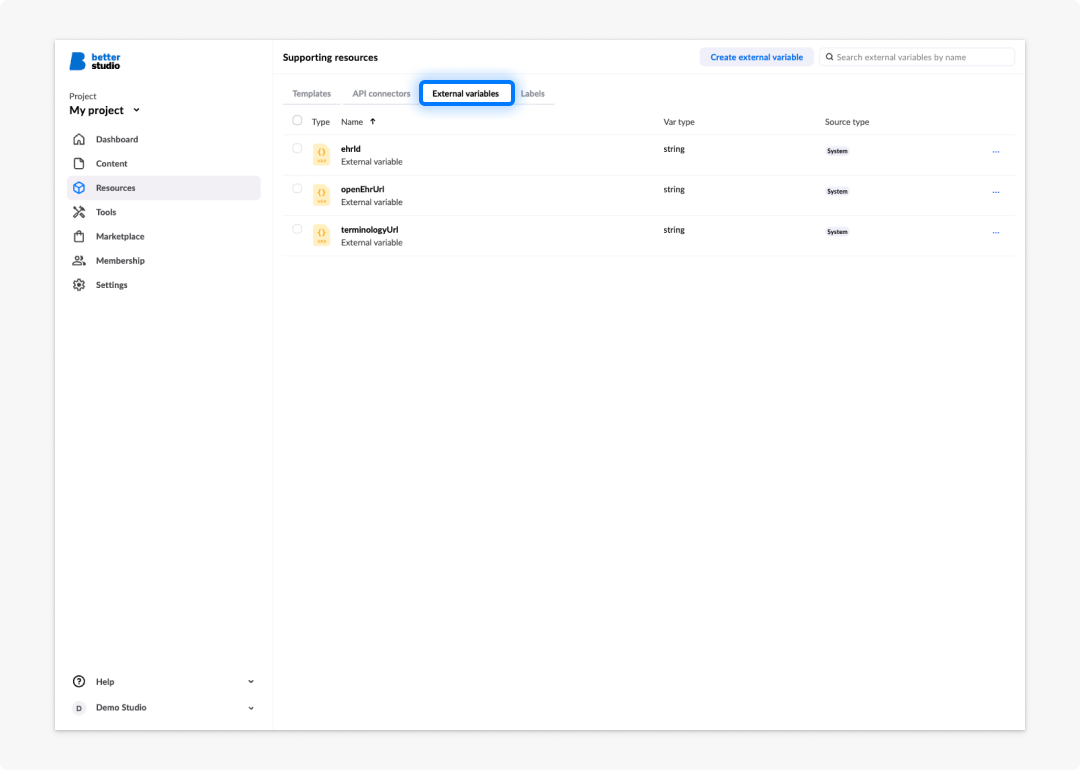Viewport: 1080px width, 770px height.
Task: Click the Help question mark icon
Action: [79, 681]
